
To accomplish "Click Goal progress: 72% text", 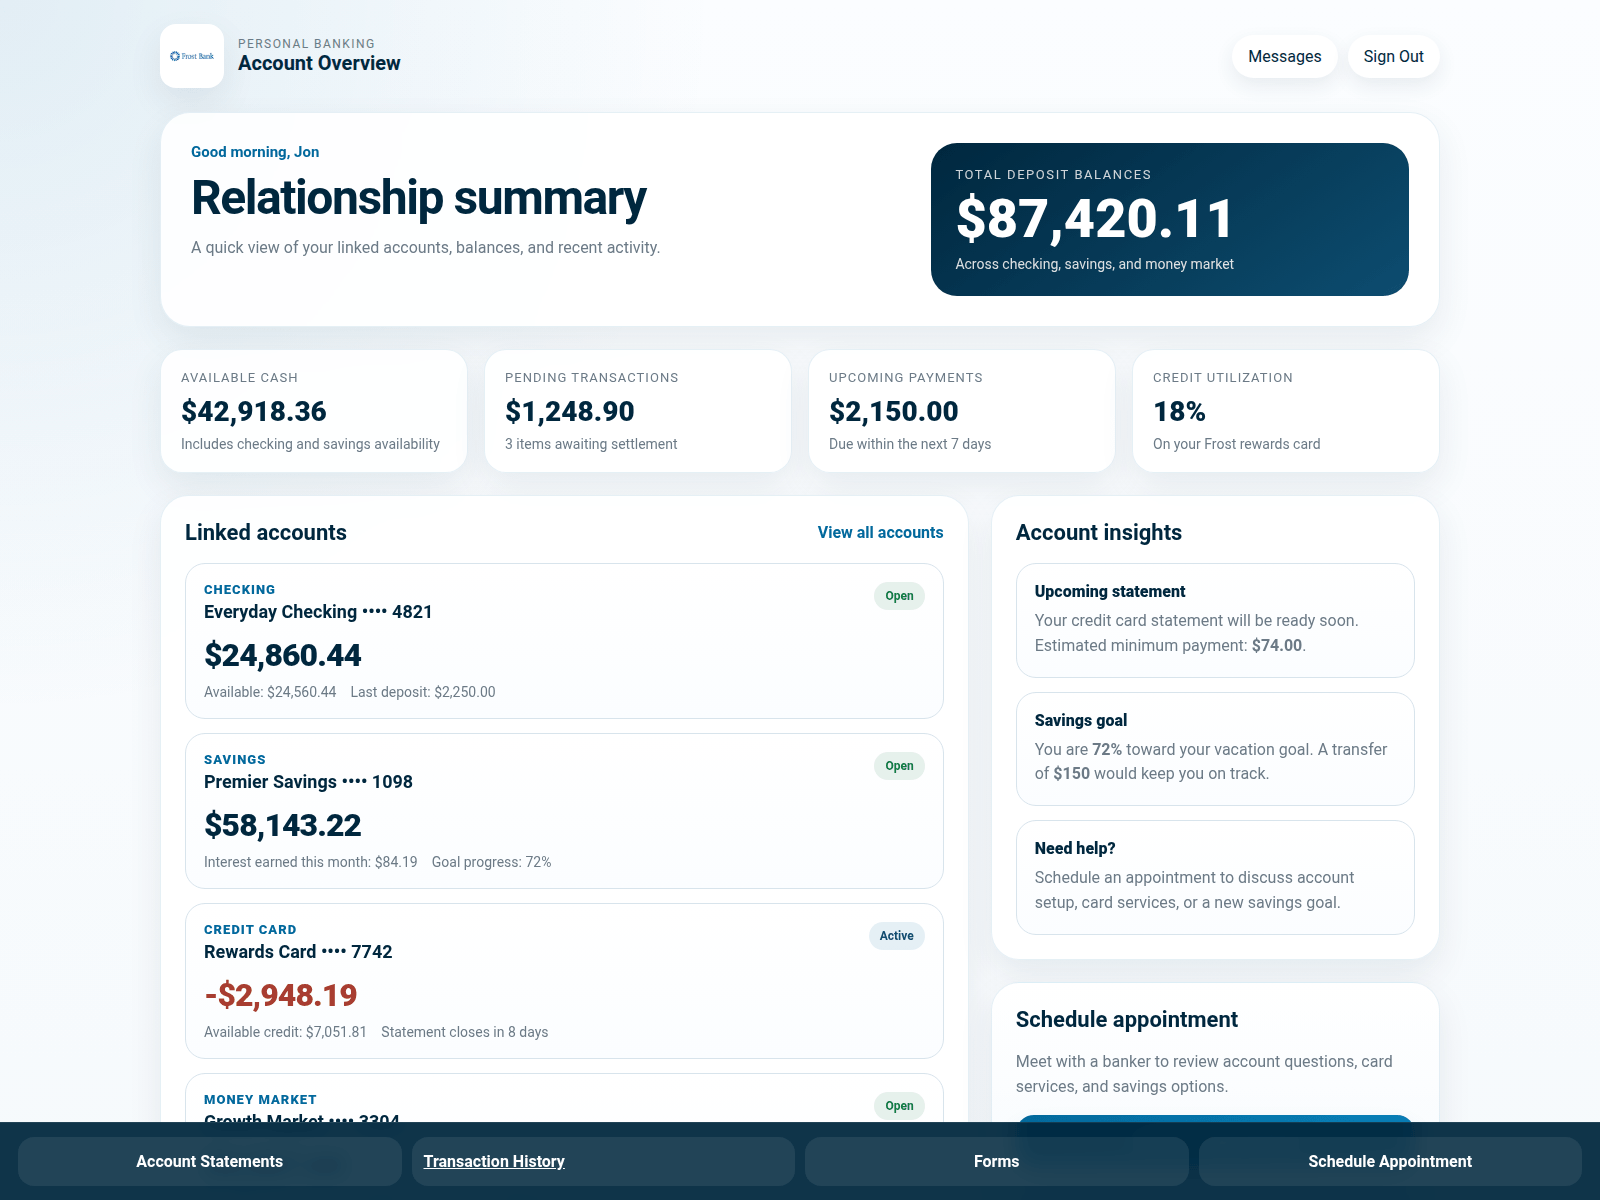I will [x=492, y=862].
